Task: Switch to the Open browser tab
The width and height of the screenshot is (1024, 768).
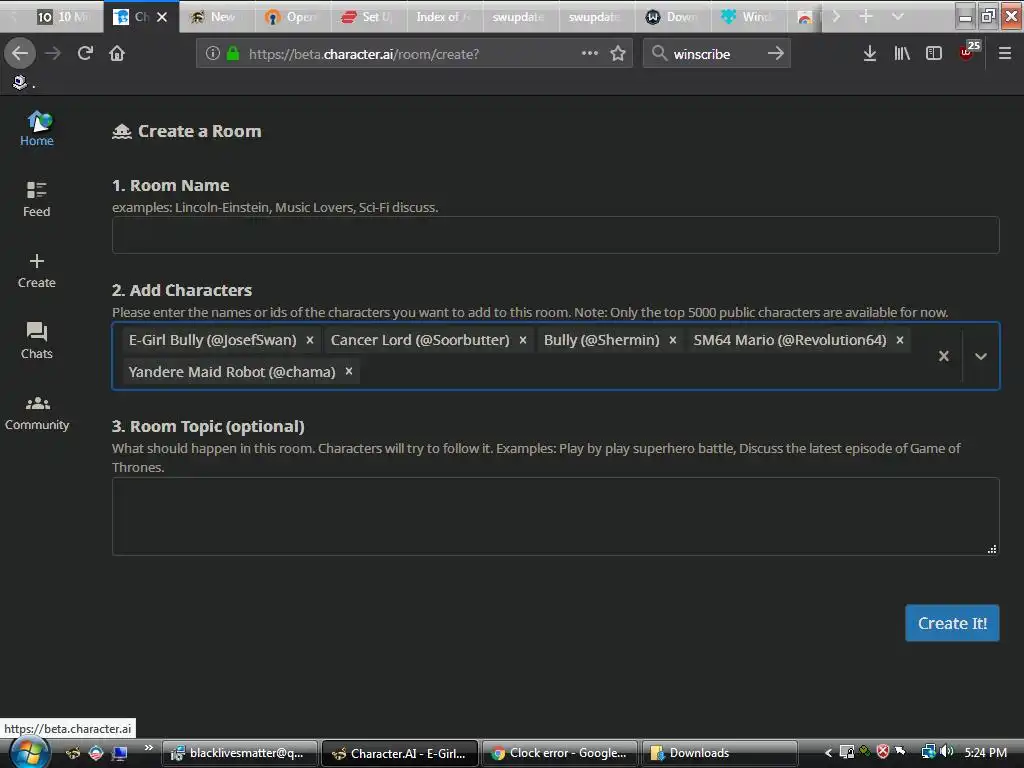Action: click(292, 17)
